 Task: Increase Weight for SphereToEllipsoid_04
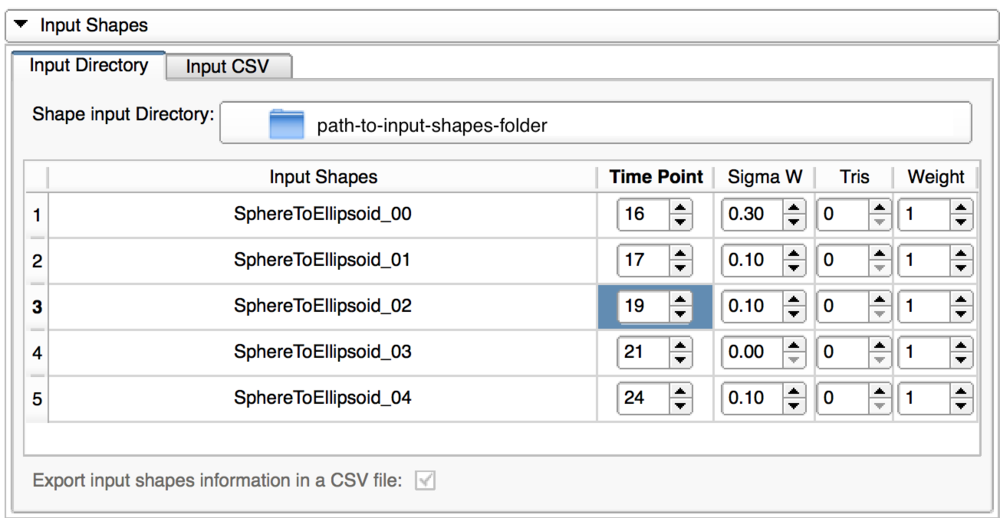tap(961, 391)
